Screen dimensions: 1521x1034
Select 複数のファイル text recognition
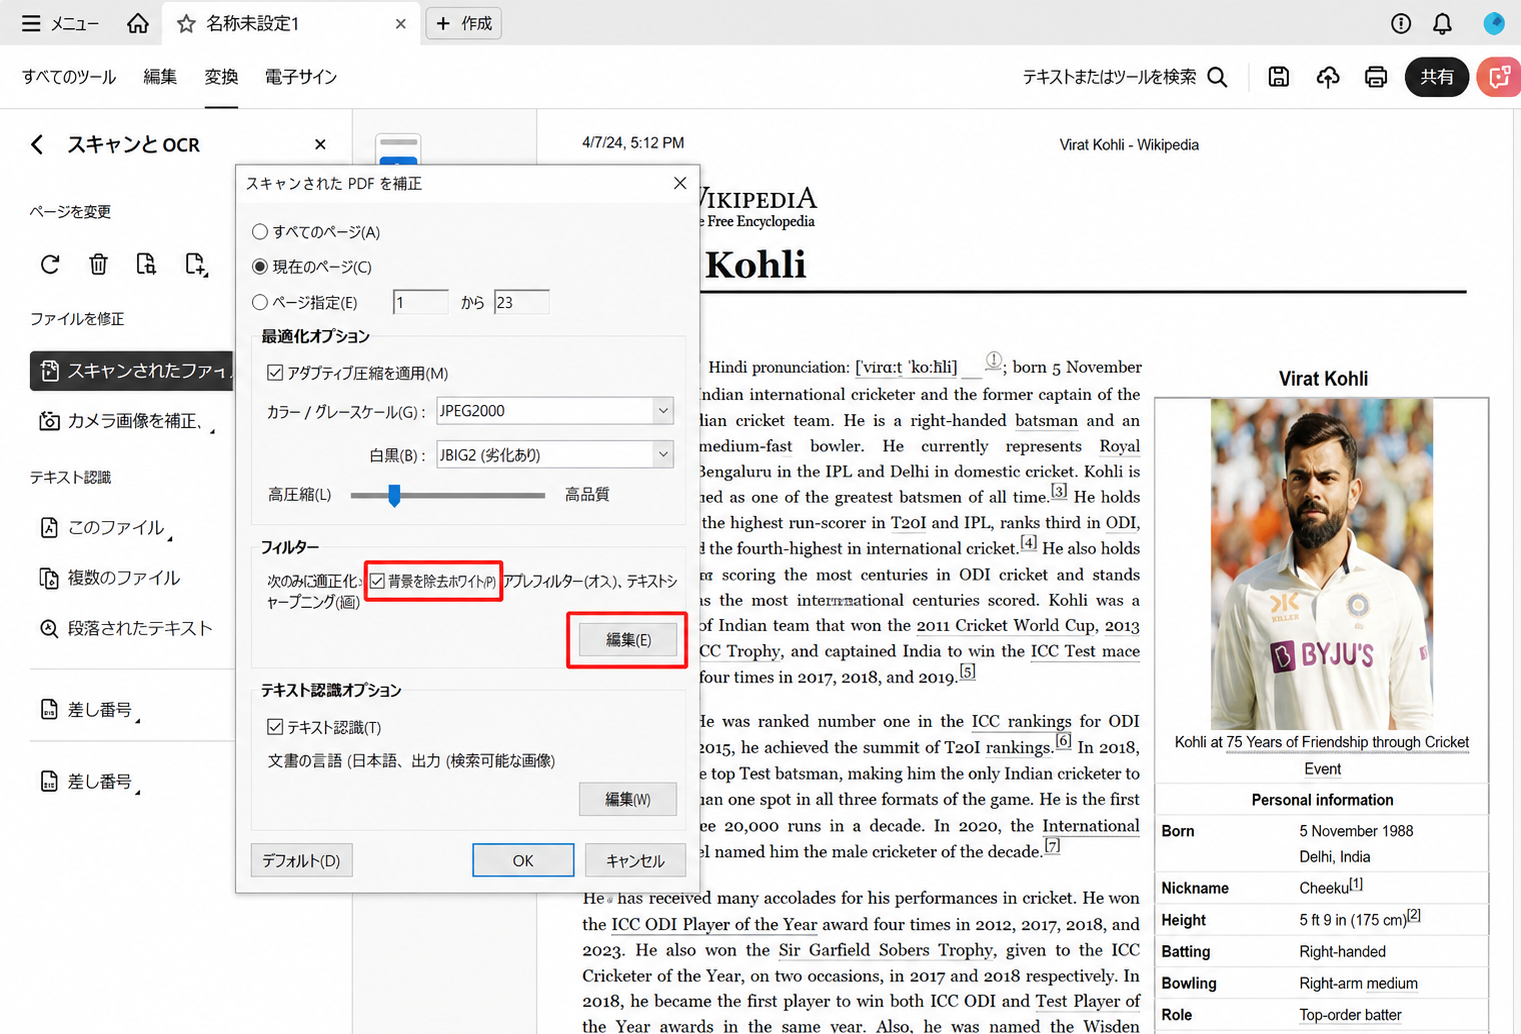110,578
